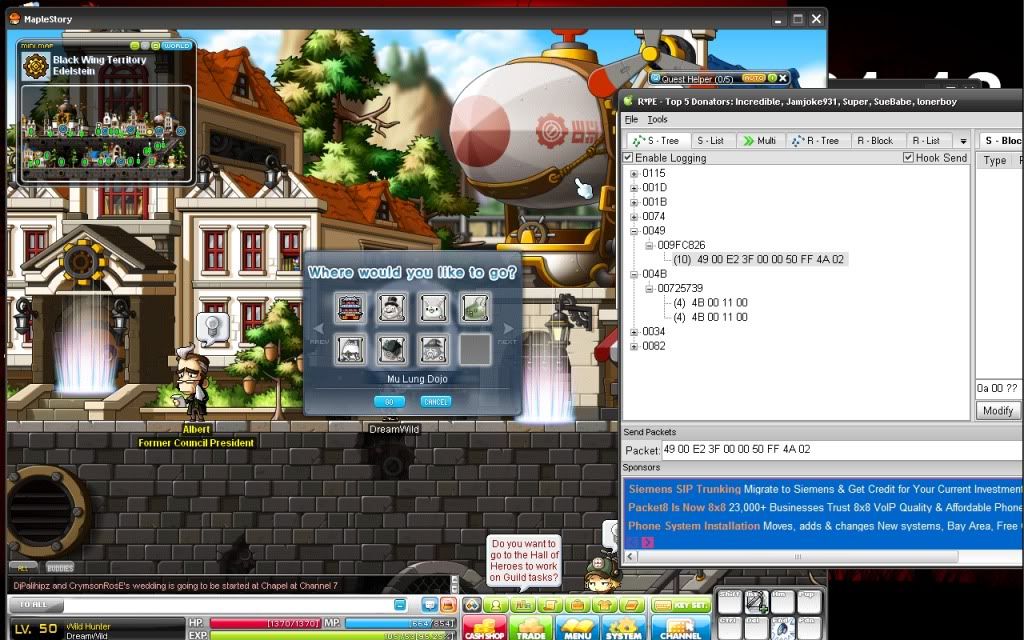This screenshot has width=1024, height=640.
Task: Open the TO ALL chat target selector
Action: 35,605
